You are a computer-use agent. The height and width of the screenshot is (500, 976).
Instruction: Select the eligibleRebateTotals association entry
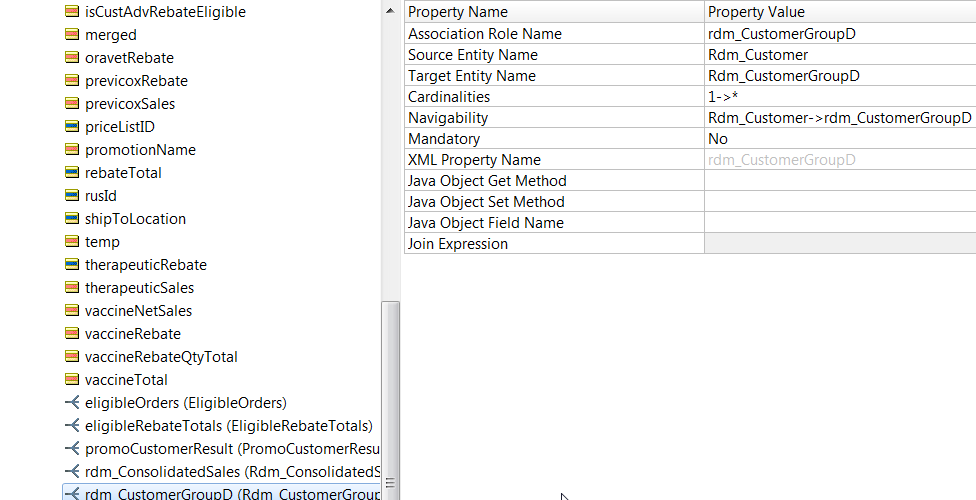(x=228, y=427)
